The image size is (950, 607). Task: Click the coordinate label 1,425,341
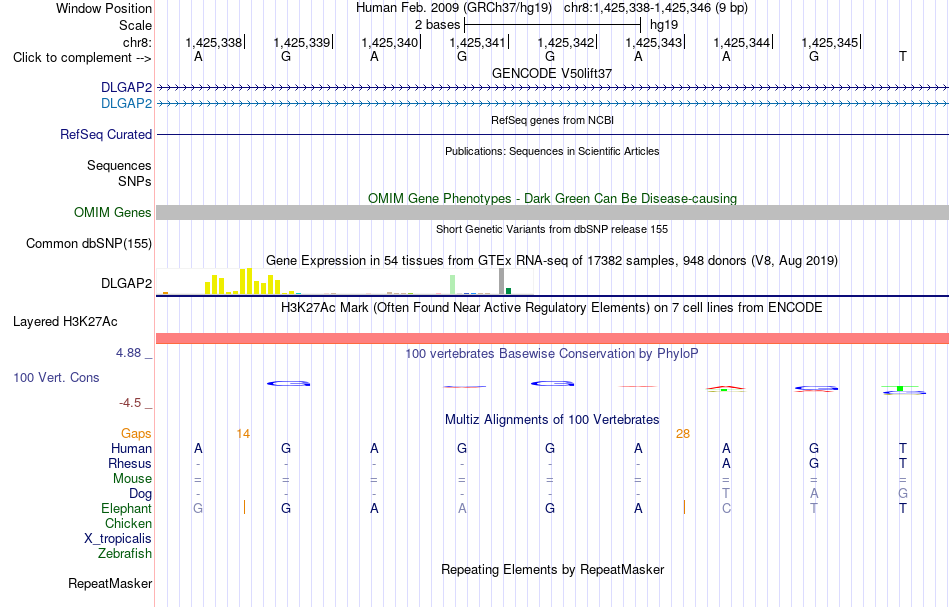click(477, 42)
